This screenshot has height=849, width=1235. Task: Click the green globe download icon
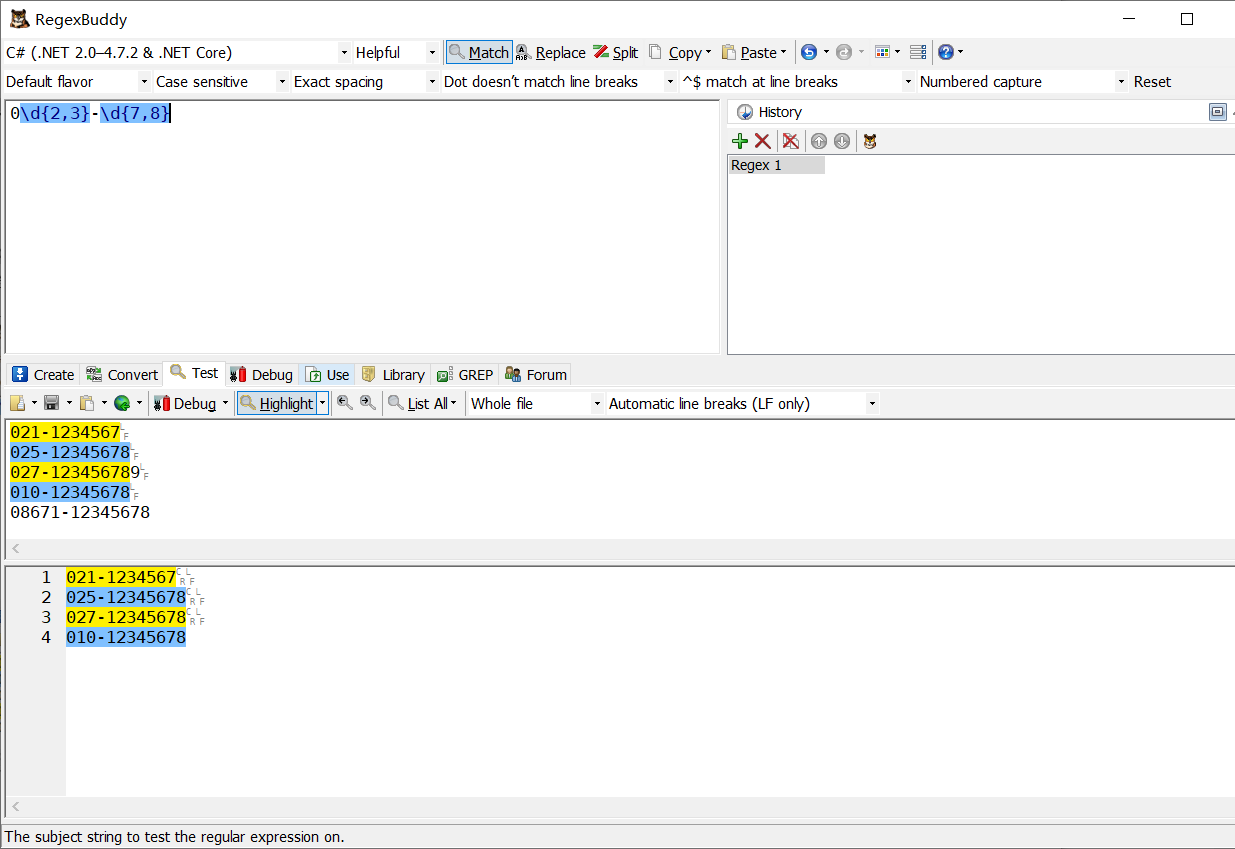[x=122, y=403]
